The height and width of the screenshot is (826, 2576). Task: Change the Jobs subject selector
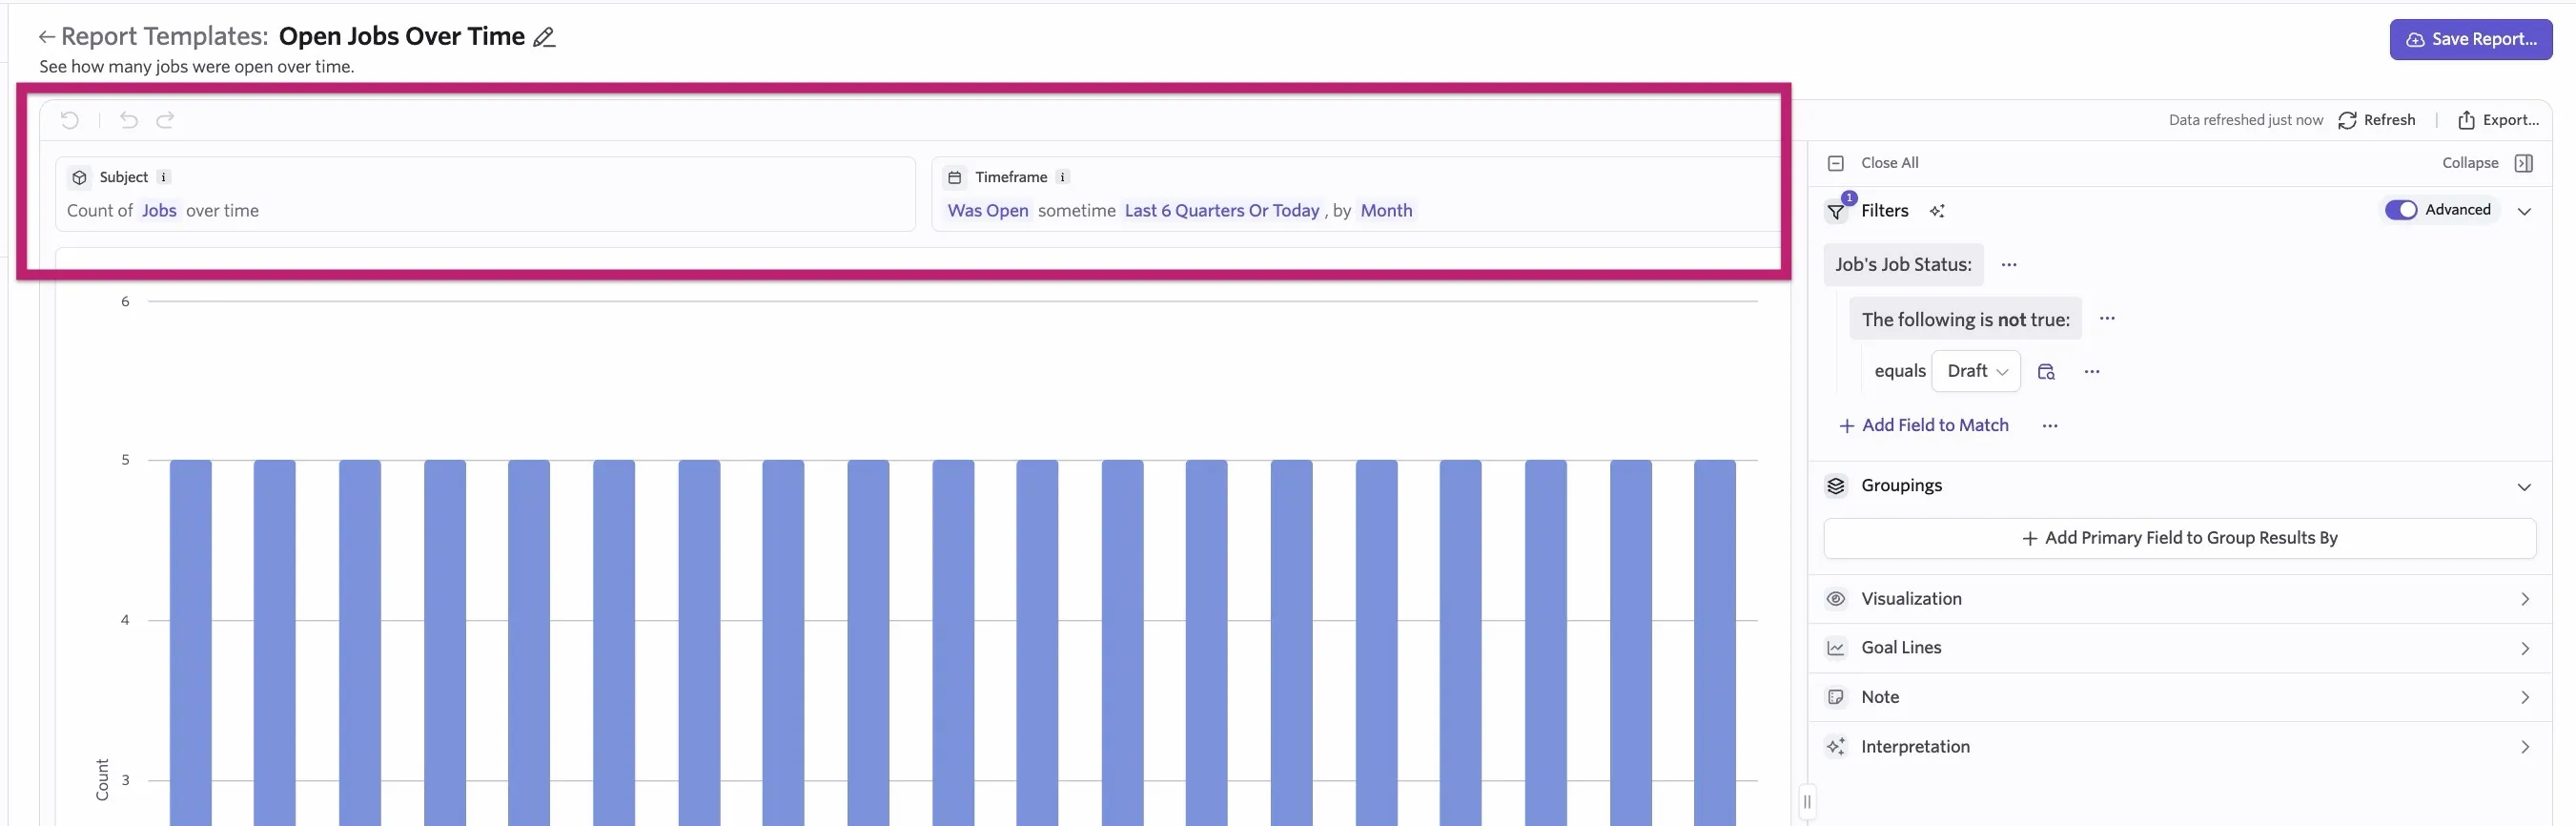tap(159, 211)
